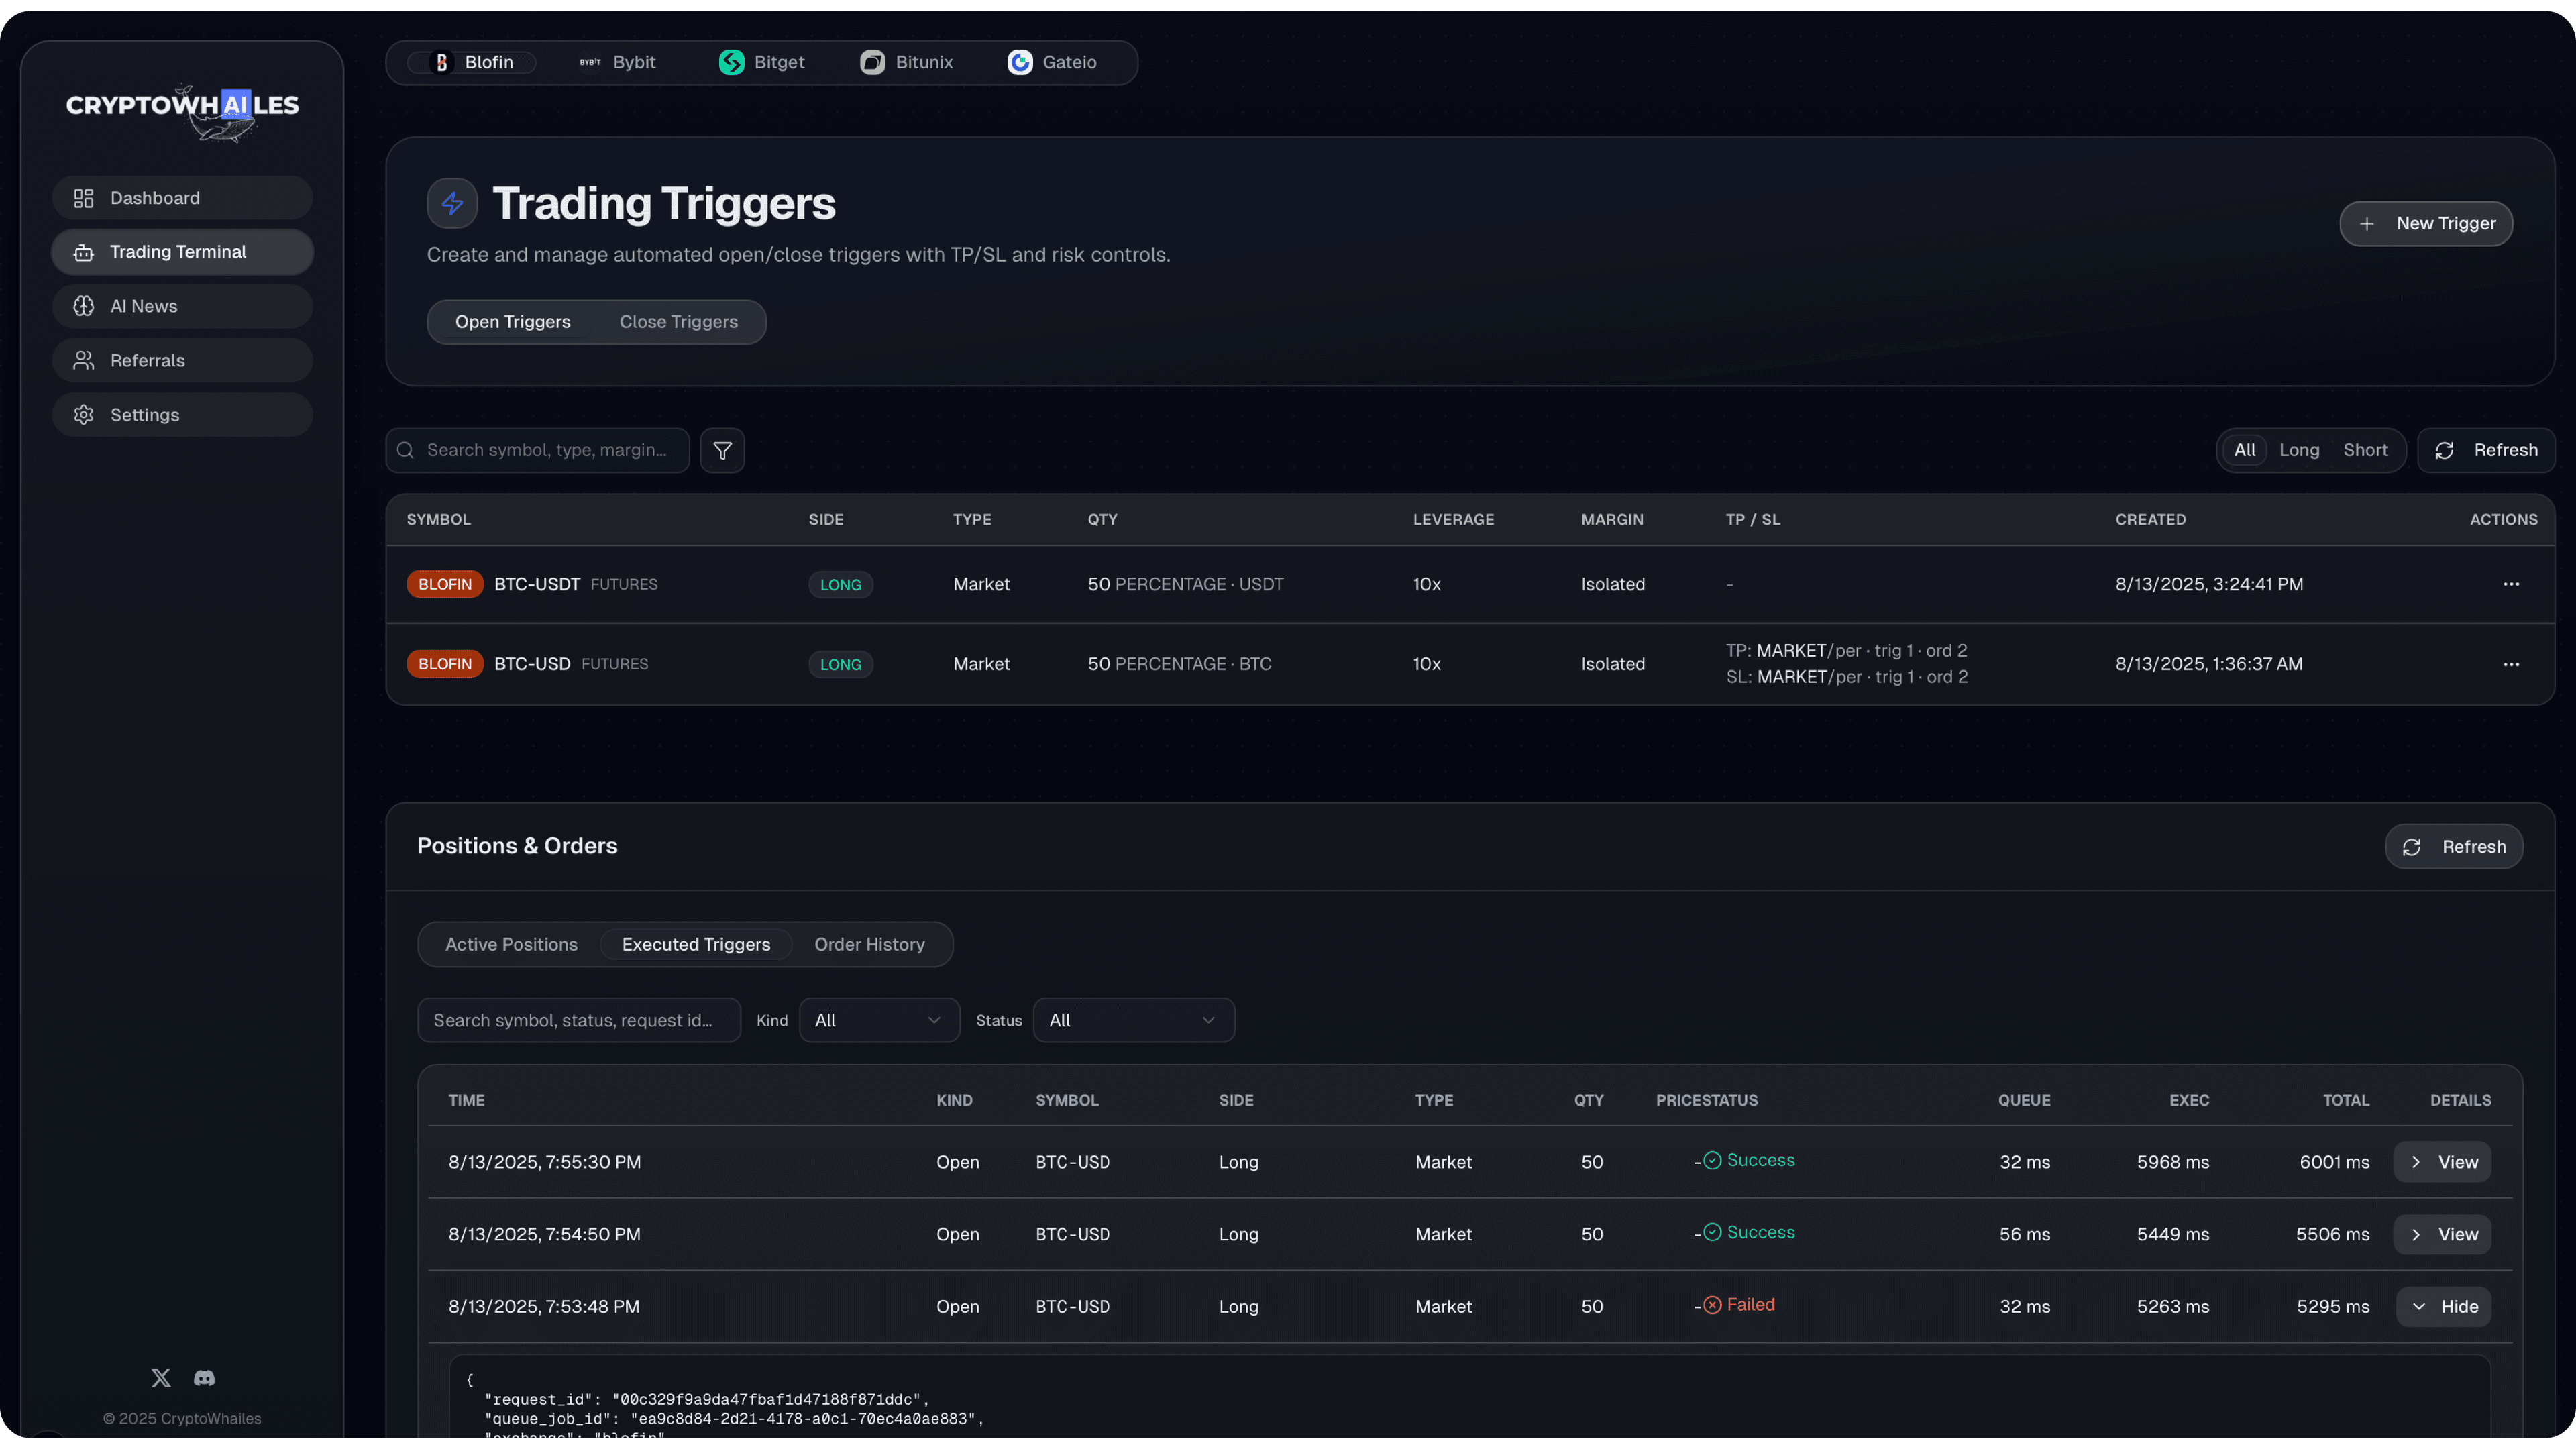Click the LONG badge on BTC-USDT row
This screenshot has height=1449, width=2576.
(x=841, y=585)
